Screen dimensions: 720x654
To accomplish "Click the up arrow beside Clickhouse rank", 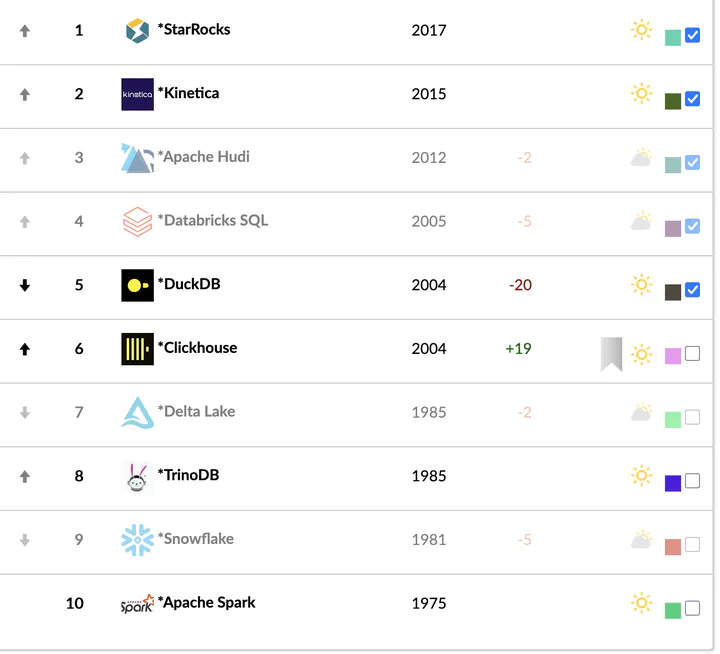I will point(25,350).
